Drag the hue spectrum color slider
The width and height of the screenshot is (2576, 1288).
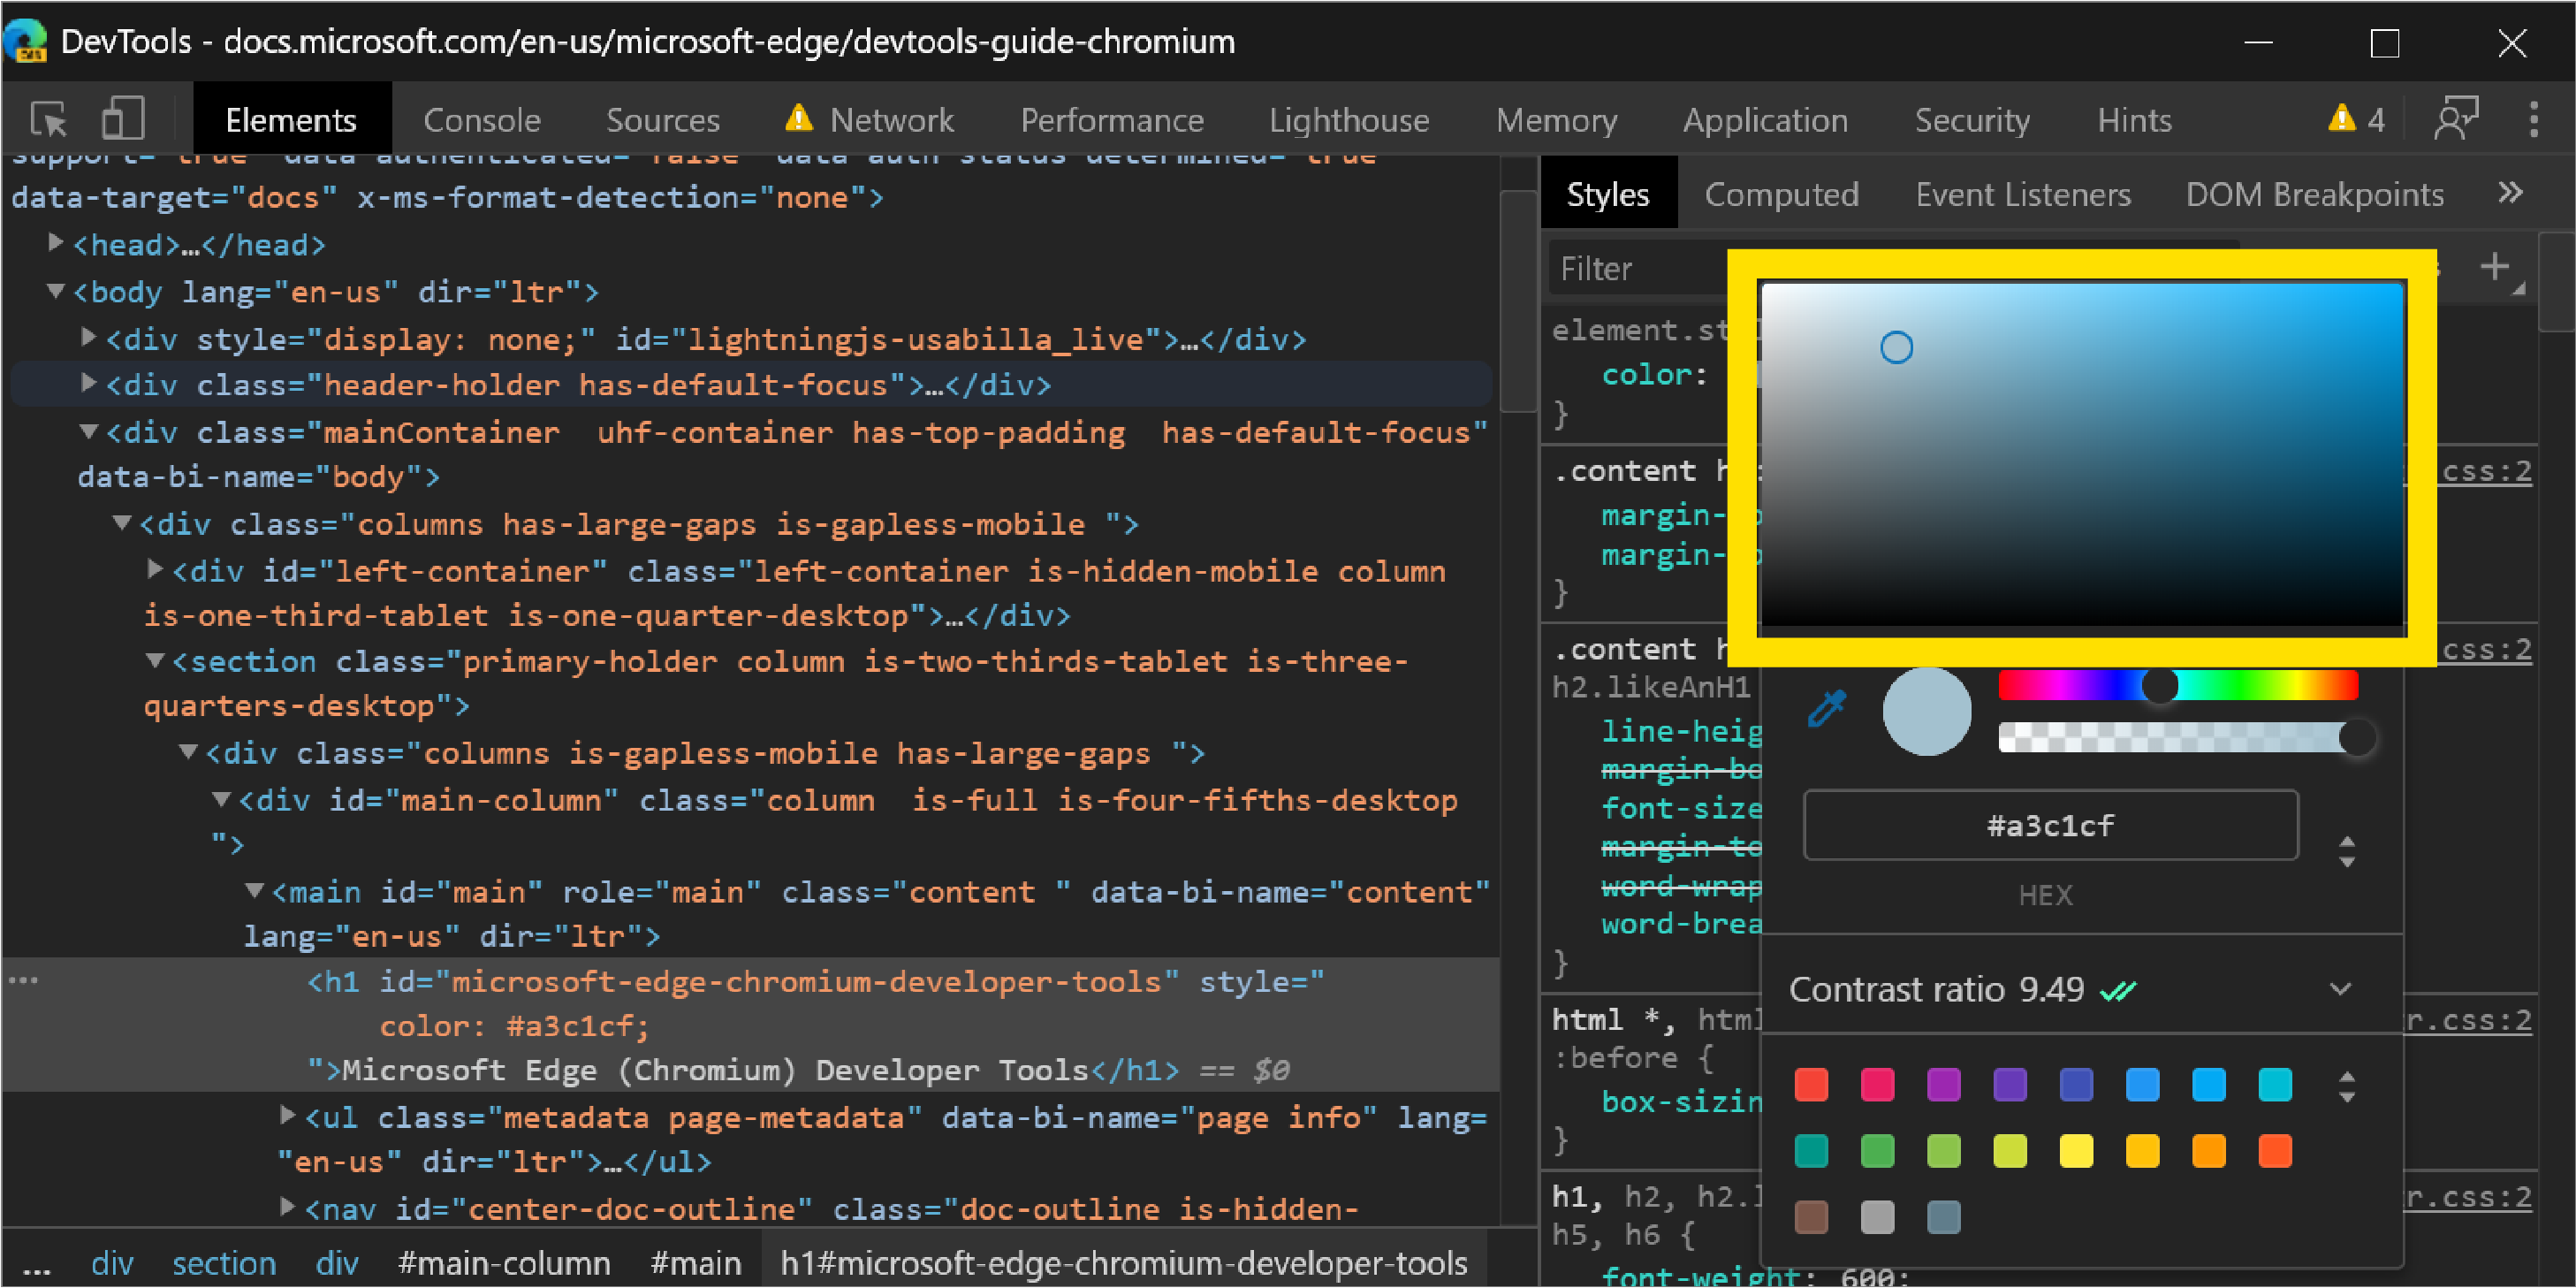2159,689
